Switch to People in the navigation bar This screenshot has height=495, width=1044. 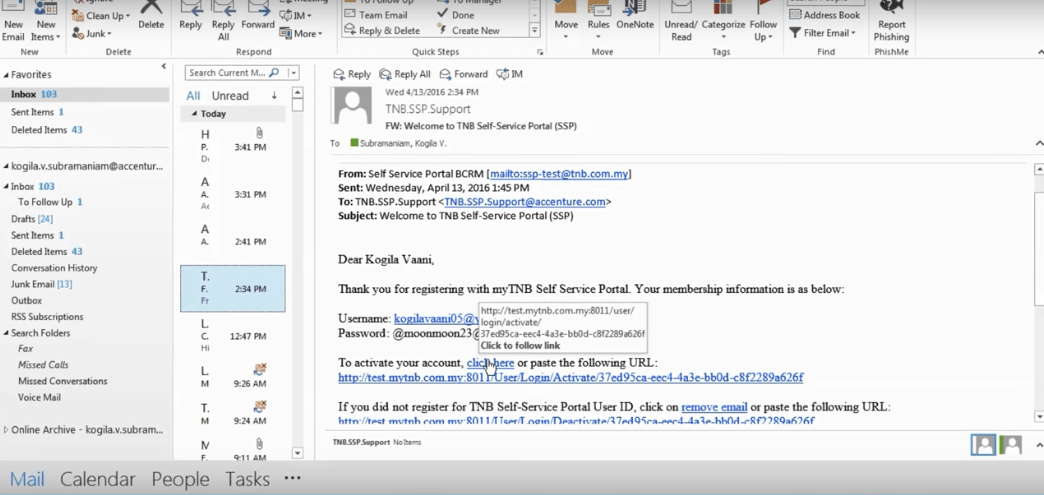coord(180,479)
